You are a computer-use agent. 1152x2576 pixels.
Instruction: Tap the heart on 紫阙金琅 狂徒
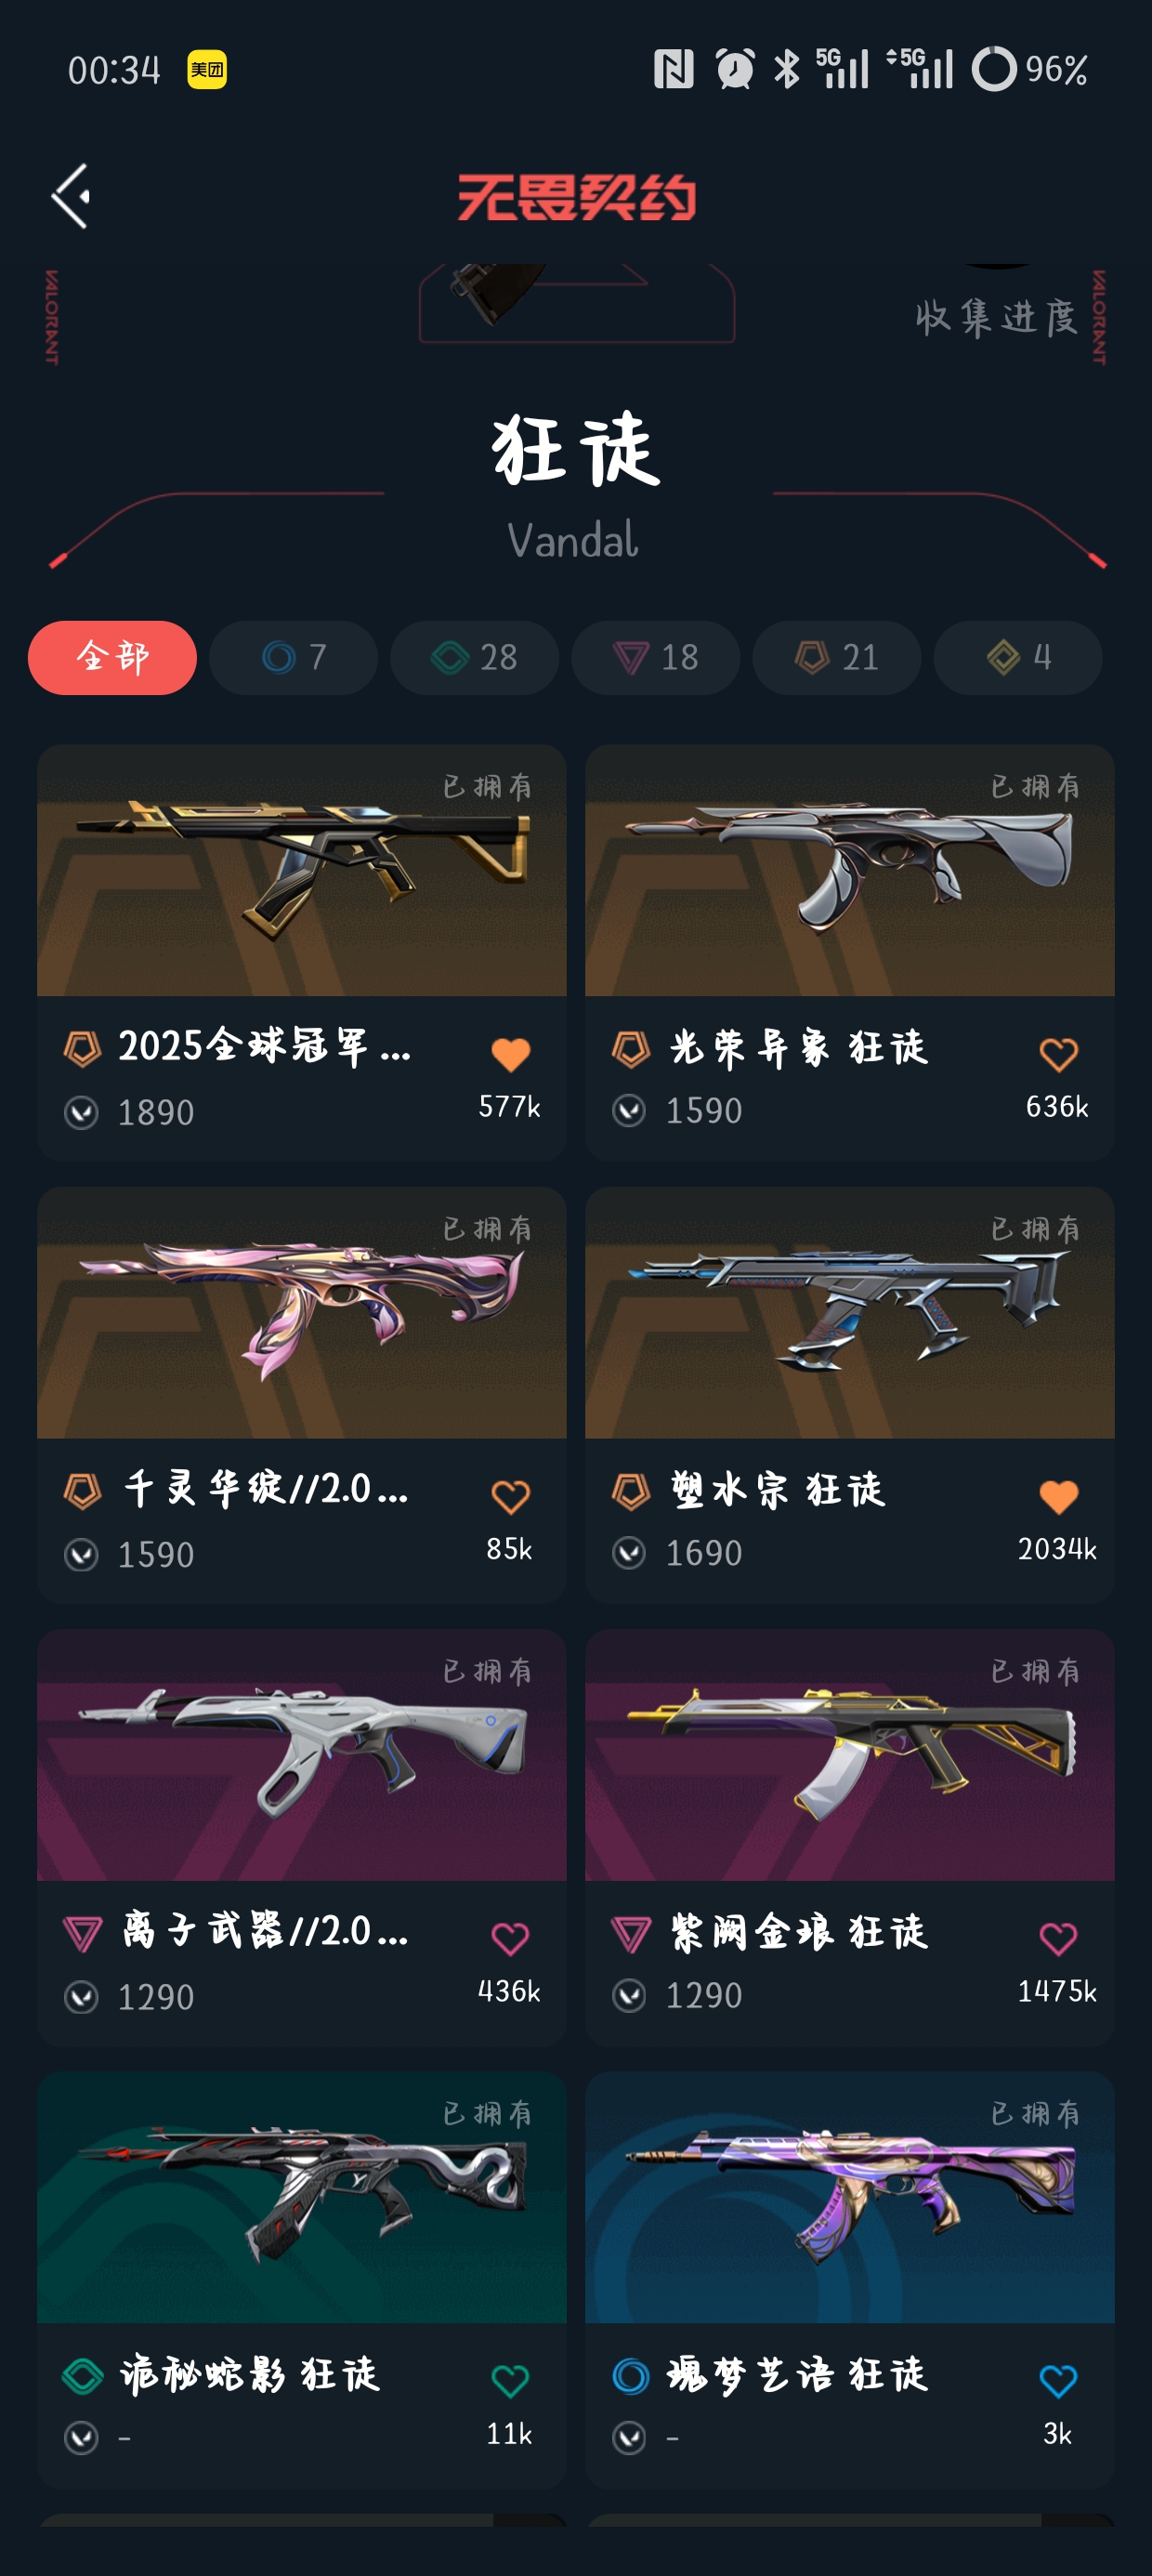(x=1058, y=1939)
